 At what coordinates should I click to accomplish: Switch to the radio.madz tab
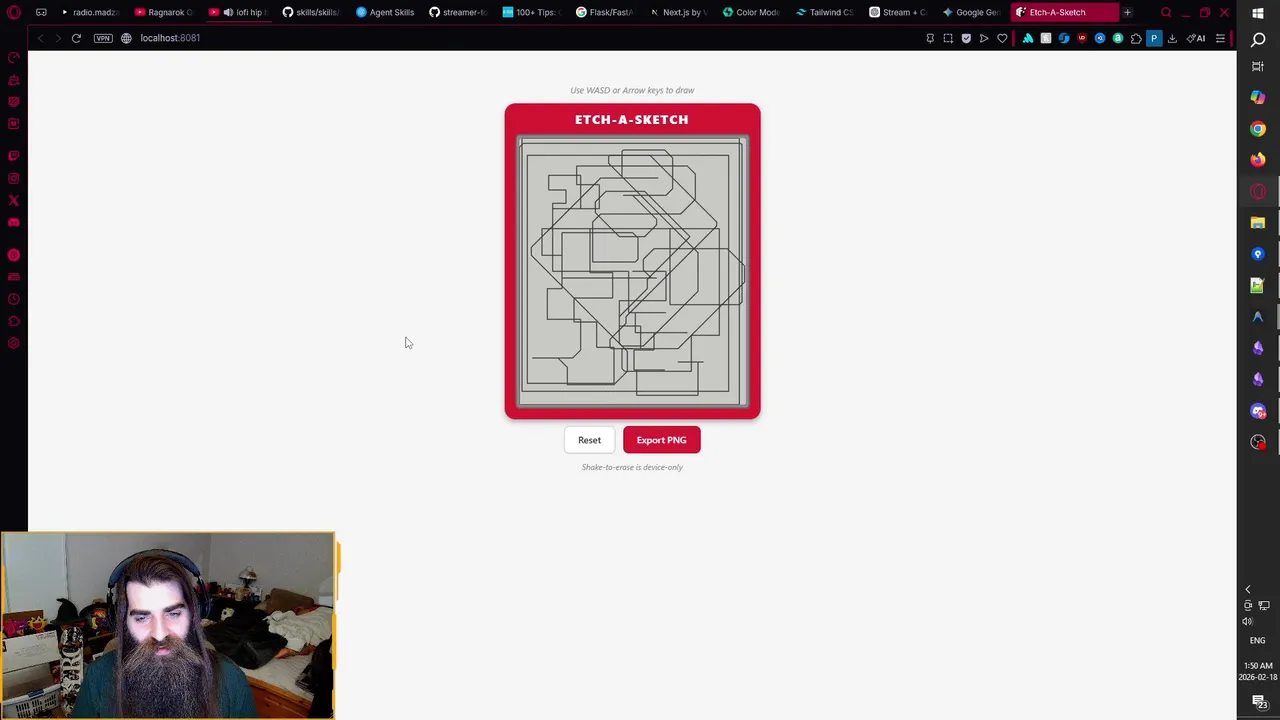(90, 12)
